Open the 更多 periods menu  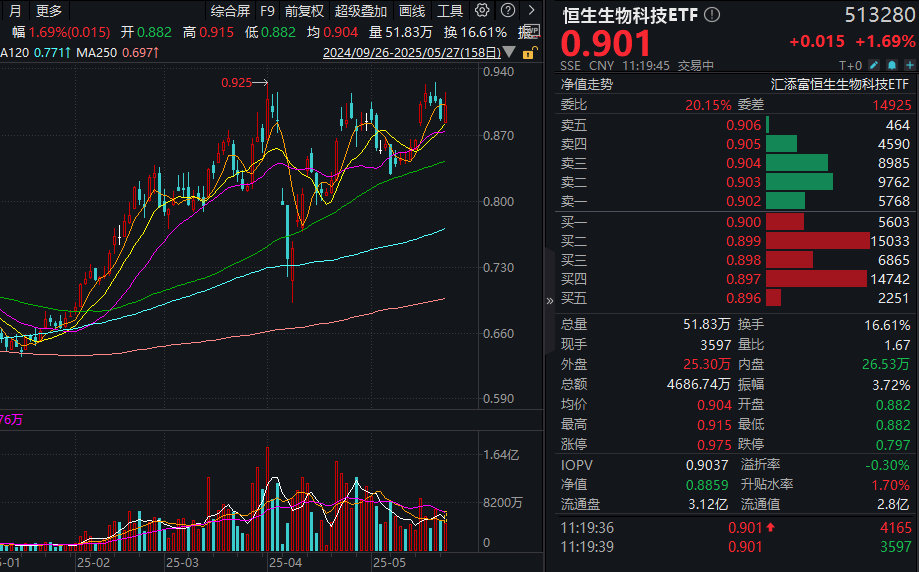(48, 11)
